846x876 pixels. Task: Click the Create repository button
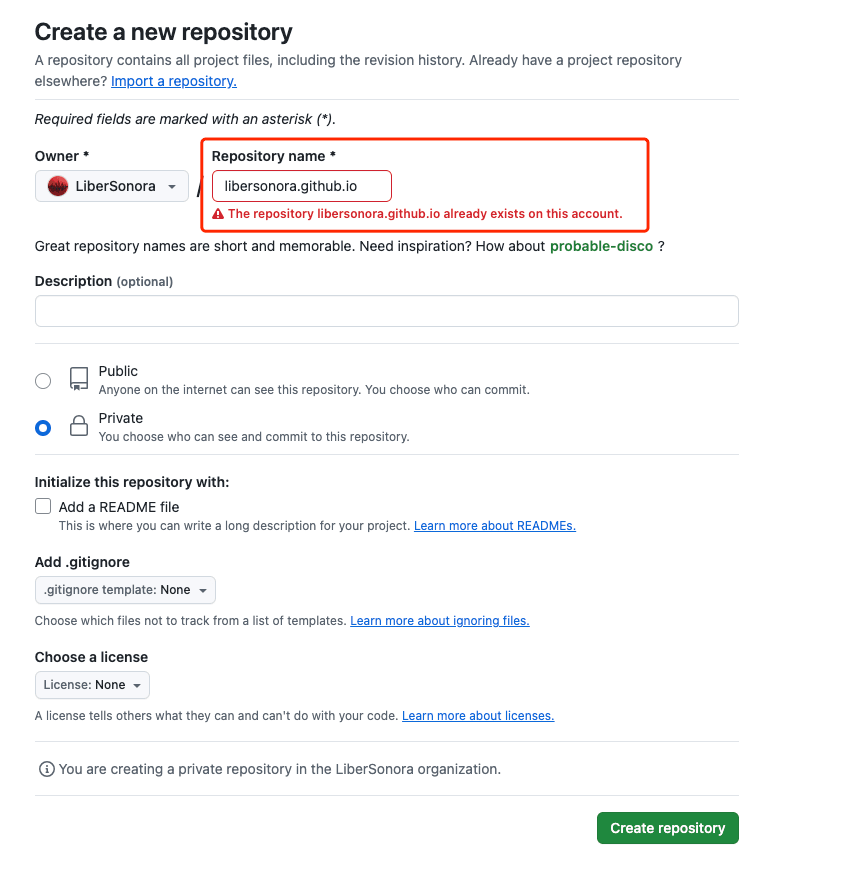(668, 828)
